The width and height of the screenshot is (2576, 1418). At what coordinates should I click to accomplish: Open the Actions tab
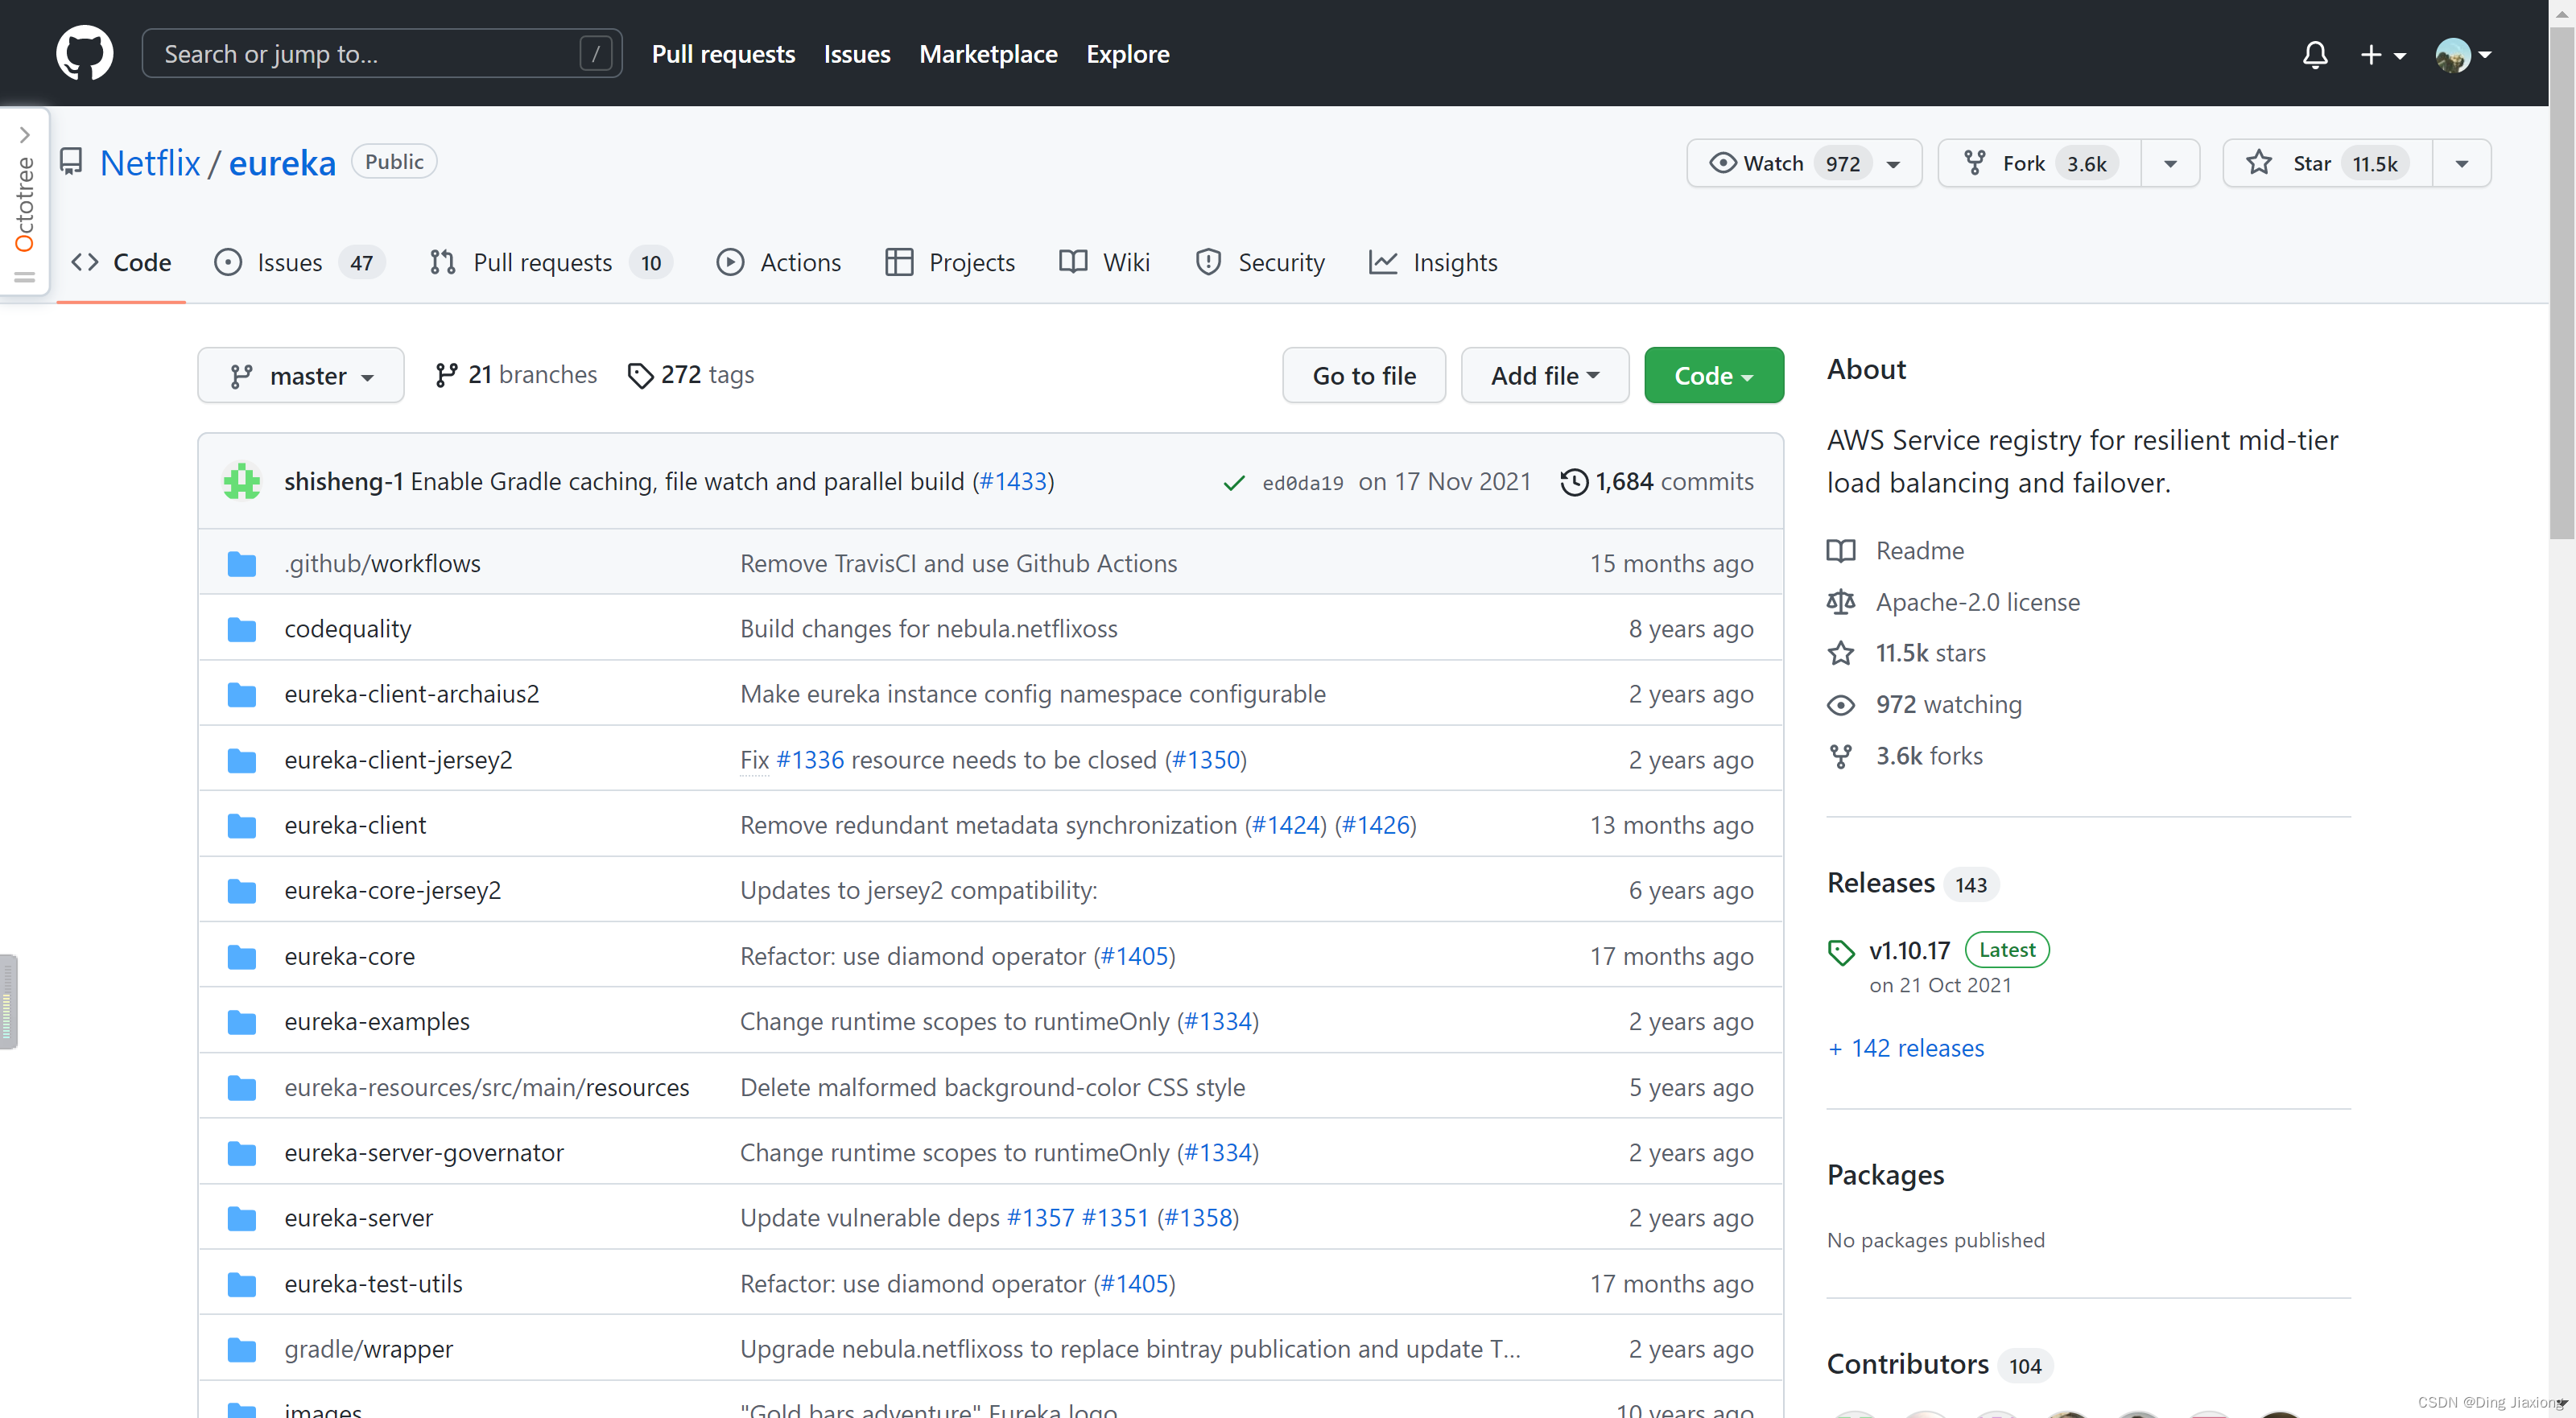(779, 262)
